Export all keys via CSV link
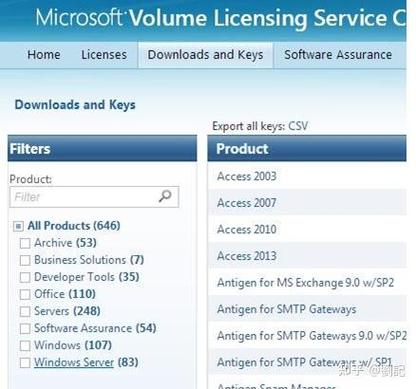The width and height of the screenshot is (416, 389). pyautogui.click(x=298, y=126)
